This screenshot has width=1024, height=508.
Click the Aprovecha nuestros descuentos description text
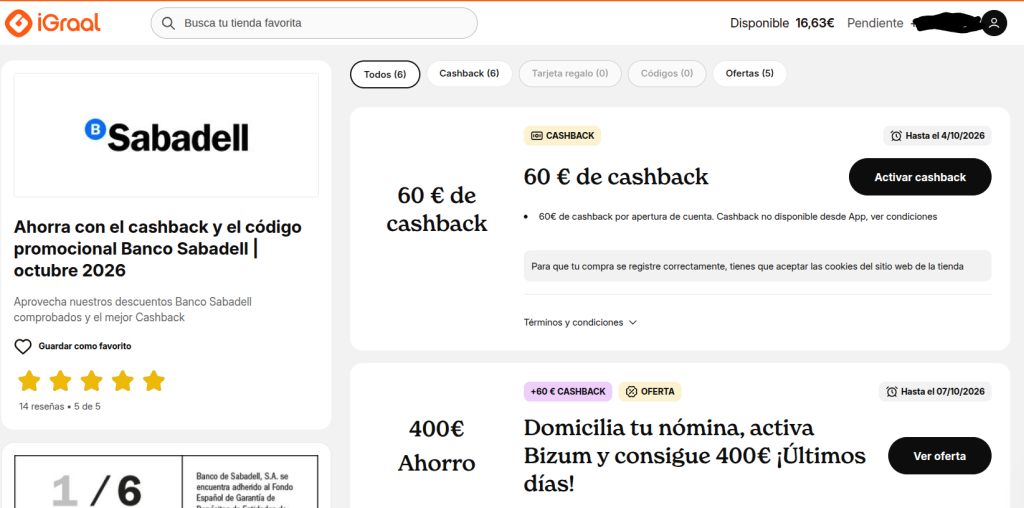point(133,310)
